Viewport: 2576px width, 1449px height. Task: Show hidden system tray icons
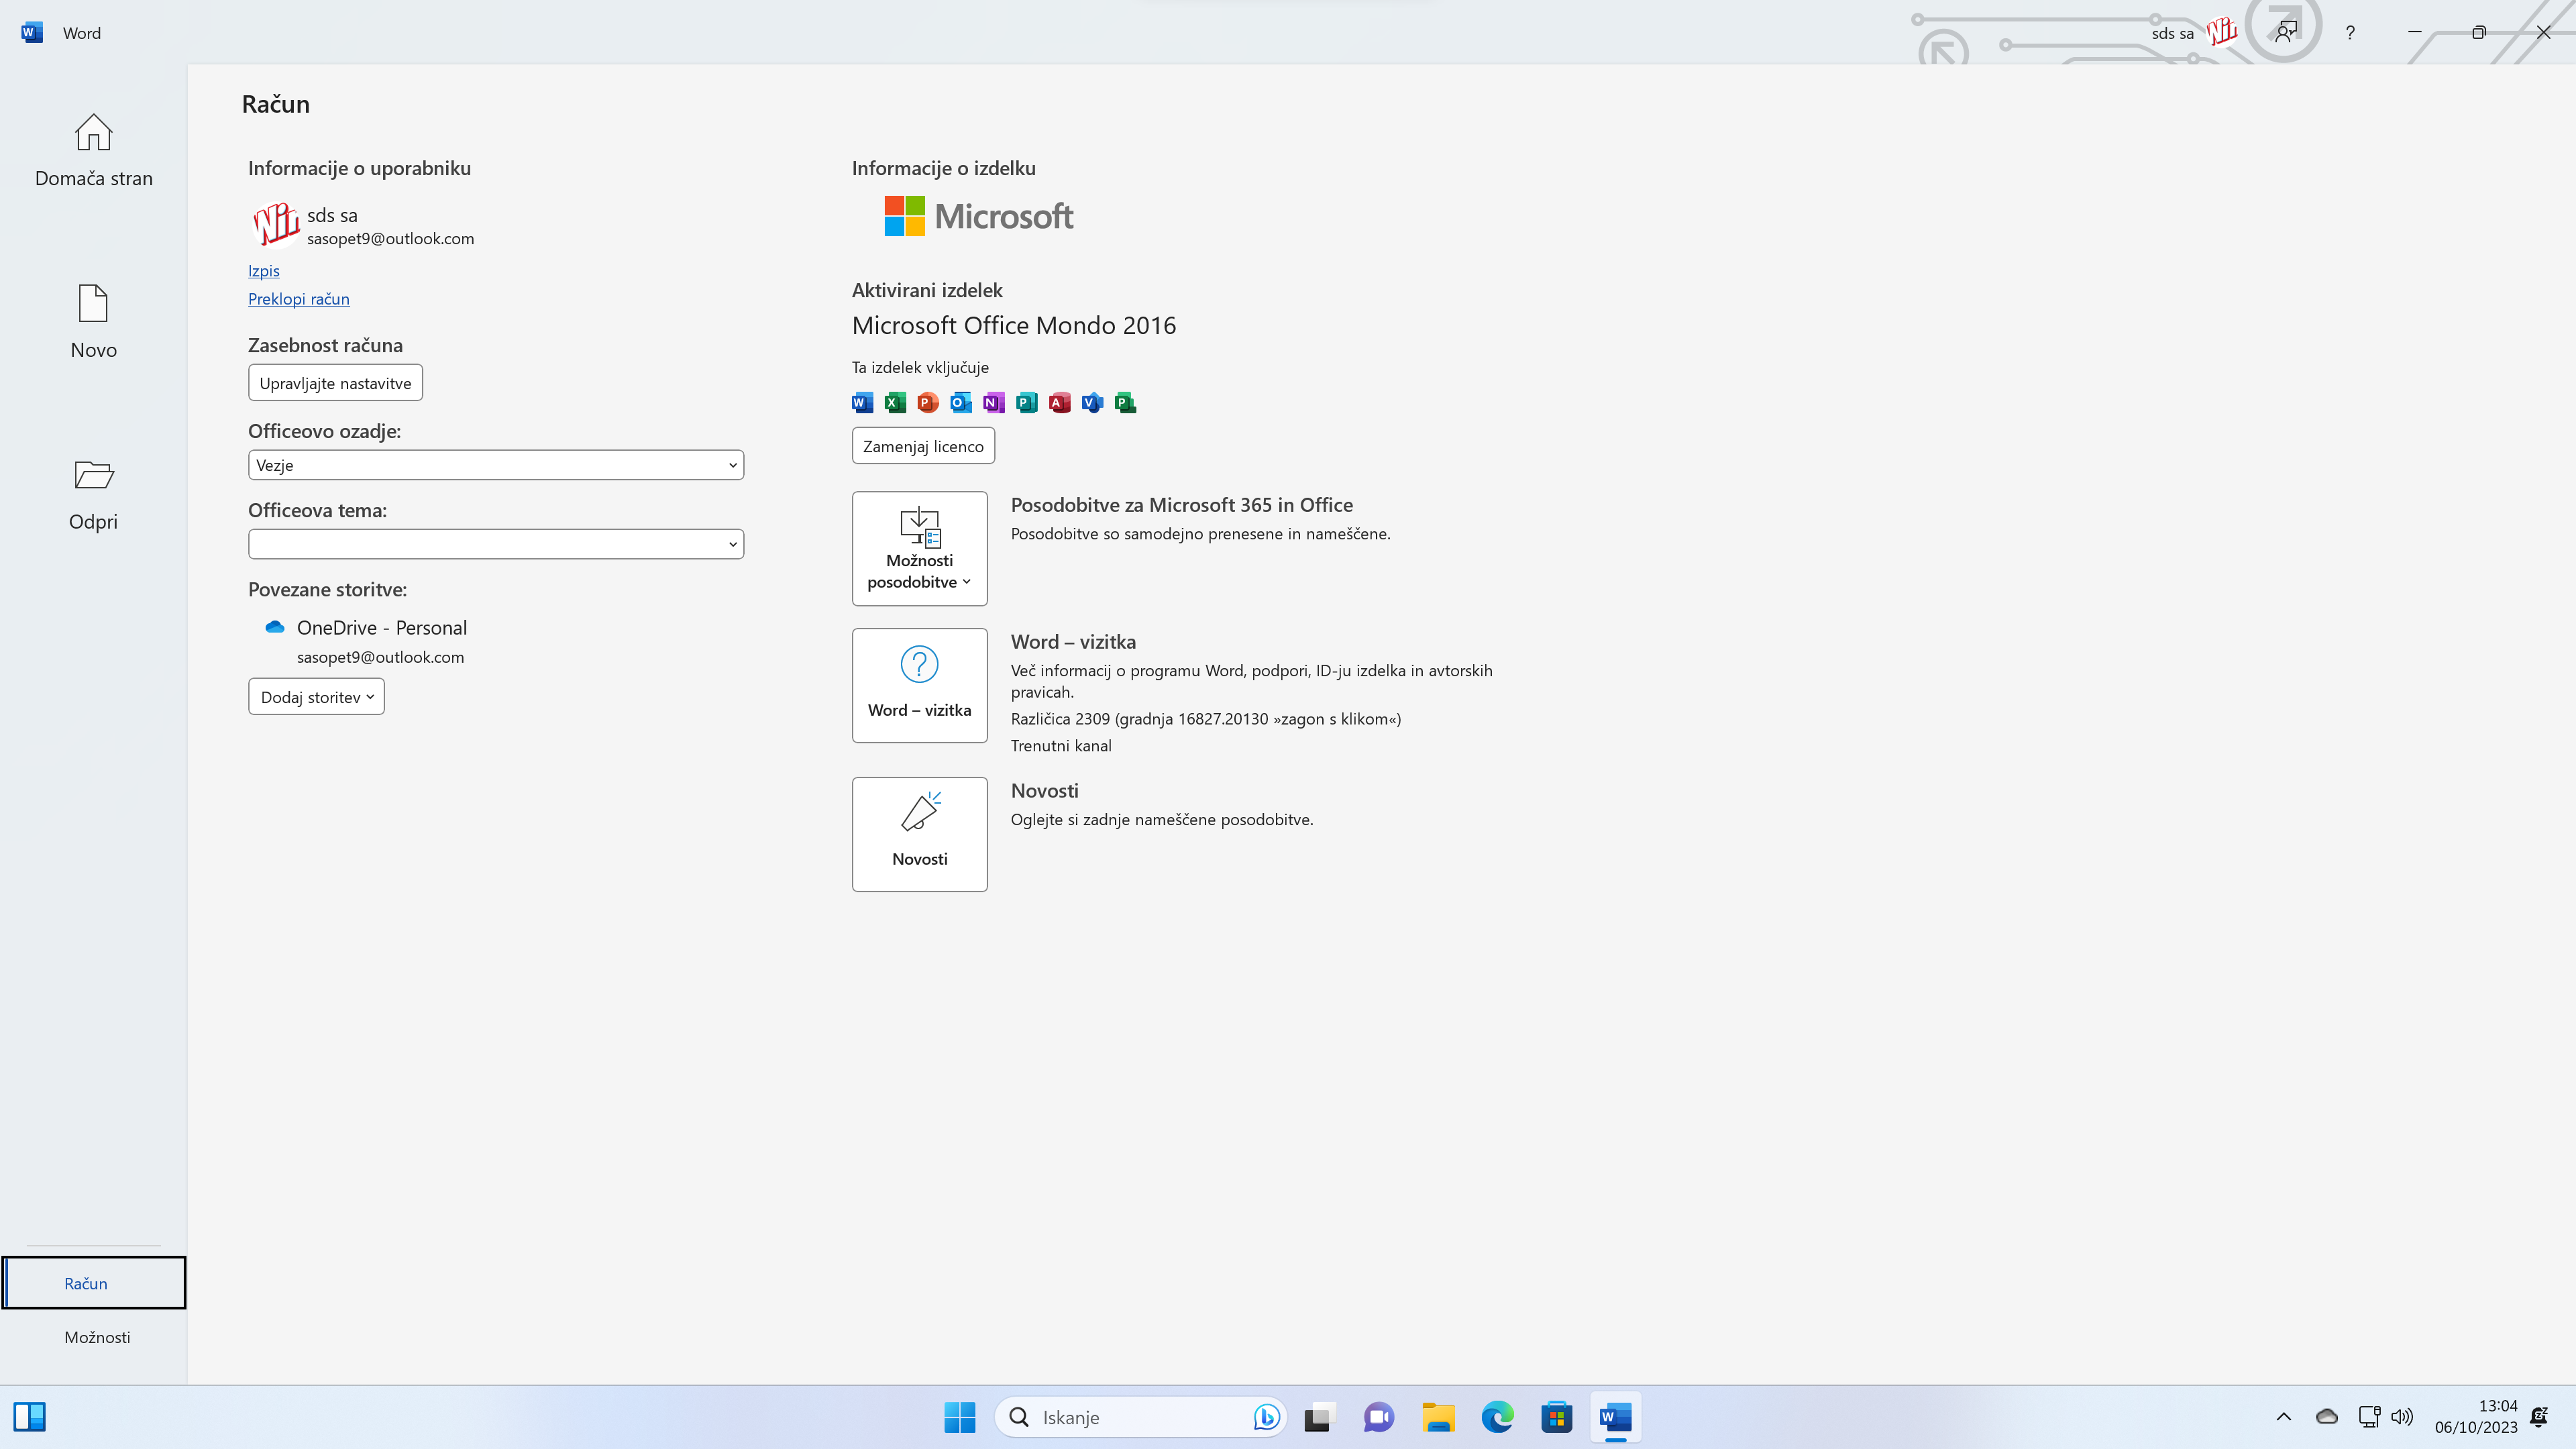coord(2284,1417)
